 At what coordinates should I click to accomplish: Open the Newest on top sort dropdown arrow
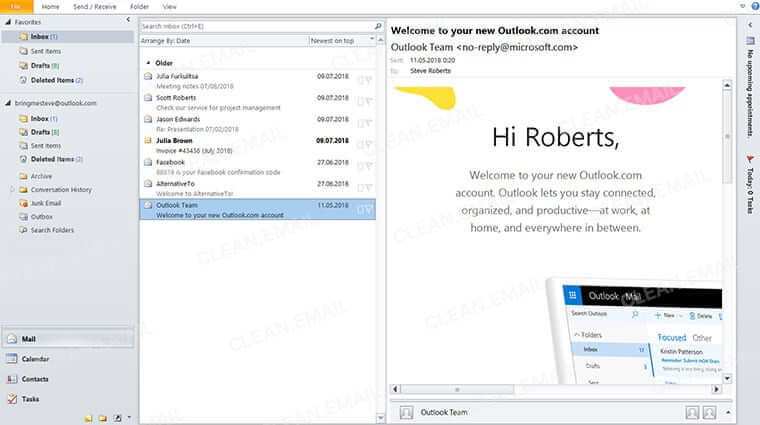click(372, 40)
